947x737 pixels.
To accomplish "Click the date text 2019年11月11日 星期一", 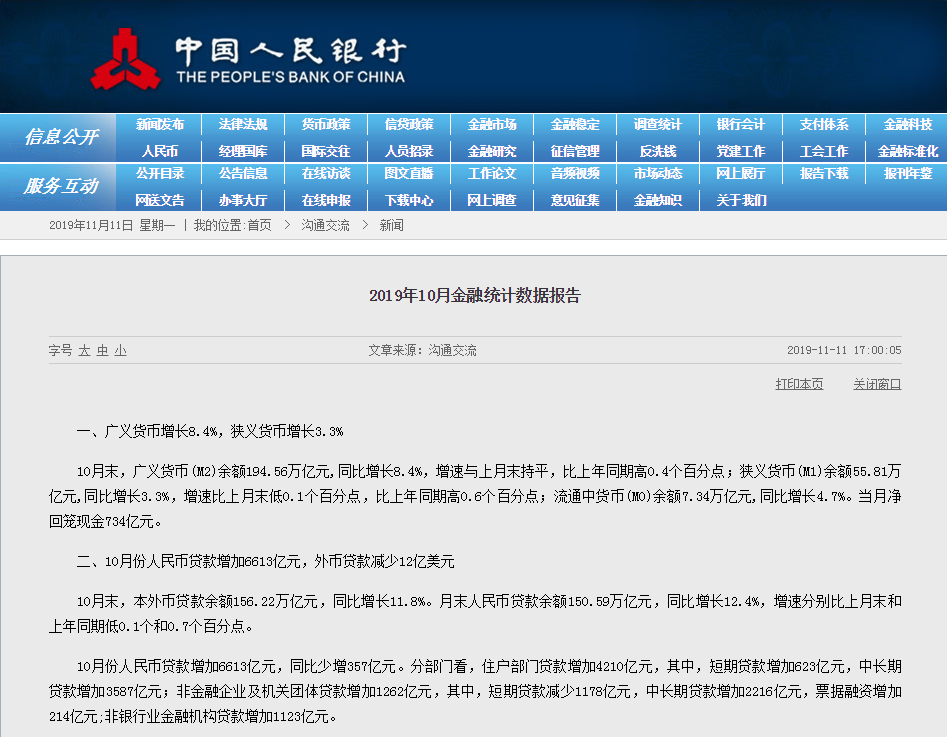I will pyautogui.click(x=112, y=225).
